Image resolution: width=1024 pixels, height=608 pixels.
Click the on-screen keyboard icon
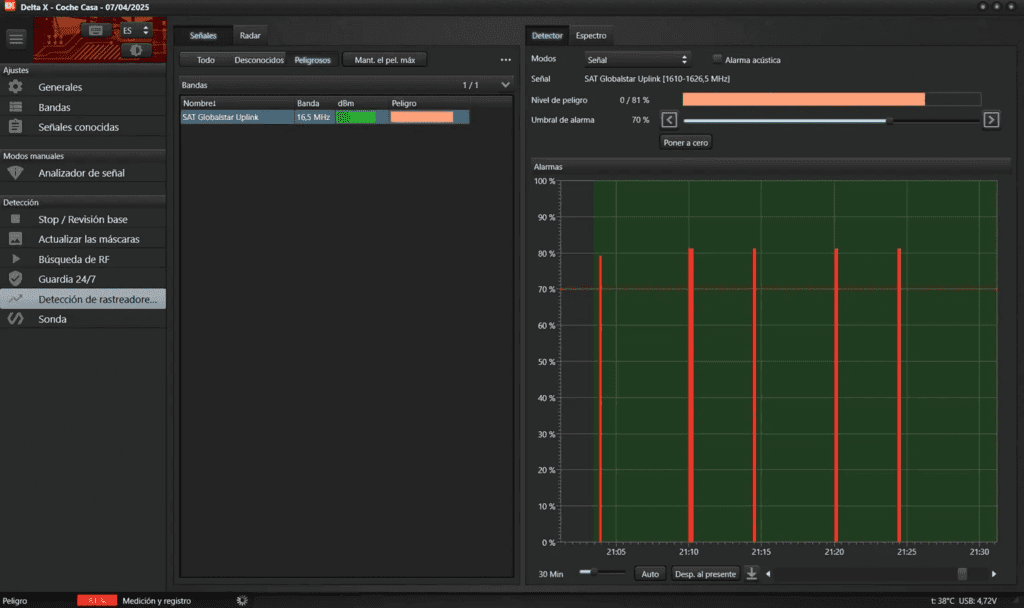tap(97, 30)
